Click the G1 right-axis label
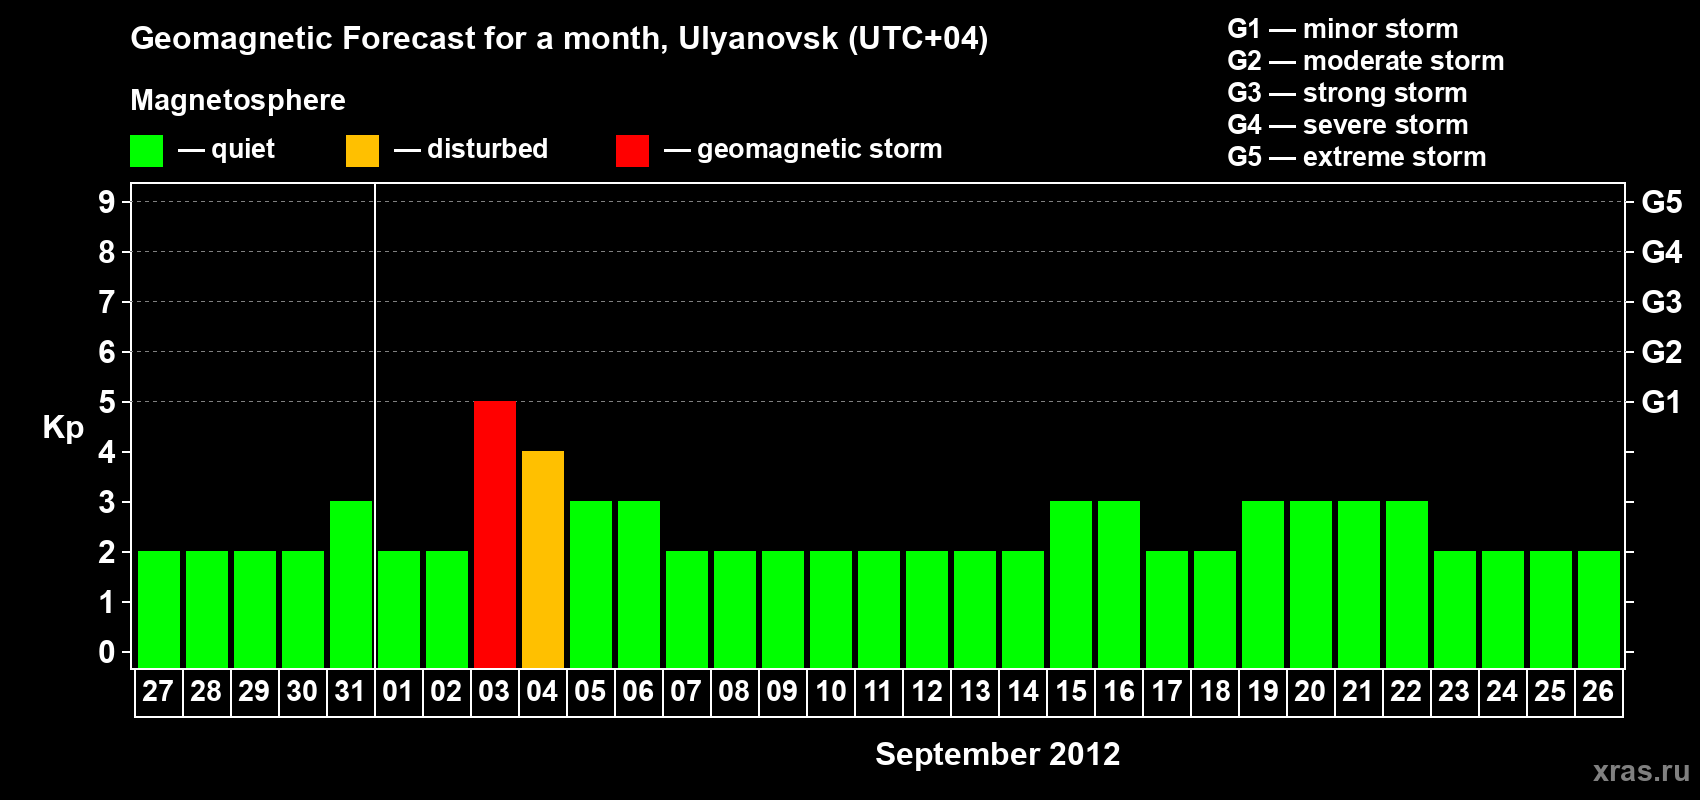This screenshot has width=1700, height=800. click(x=1661, y=402)
